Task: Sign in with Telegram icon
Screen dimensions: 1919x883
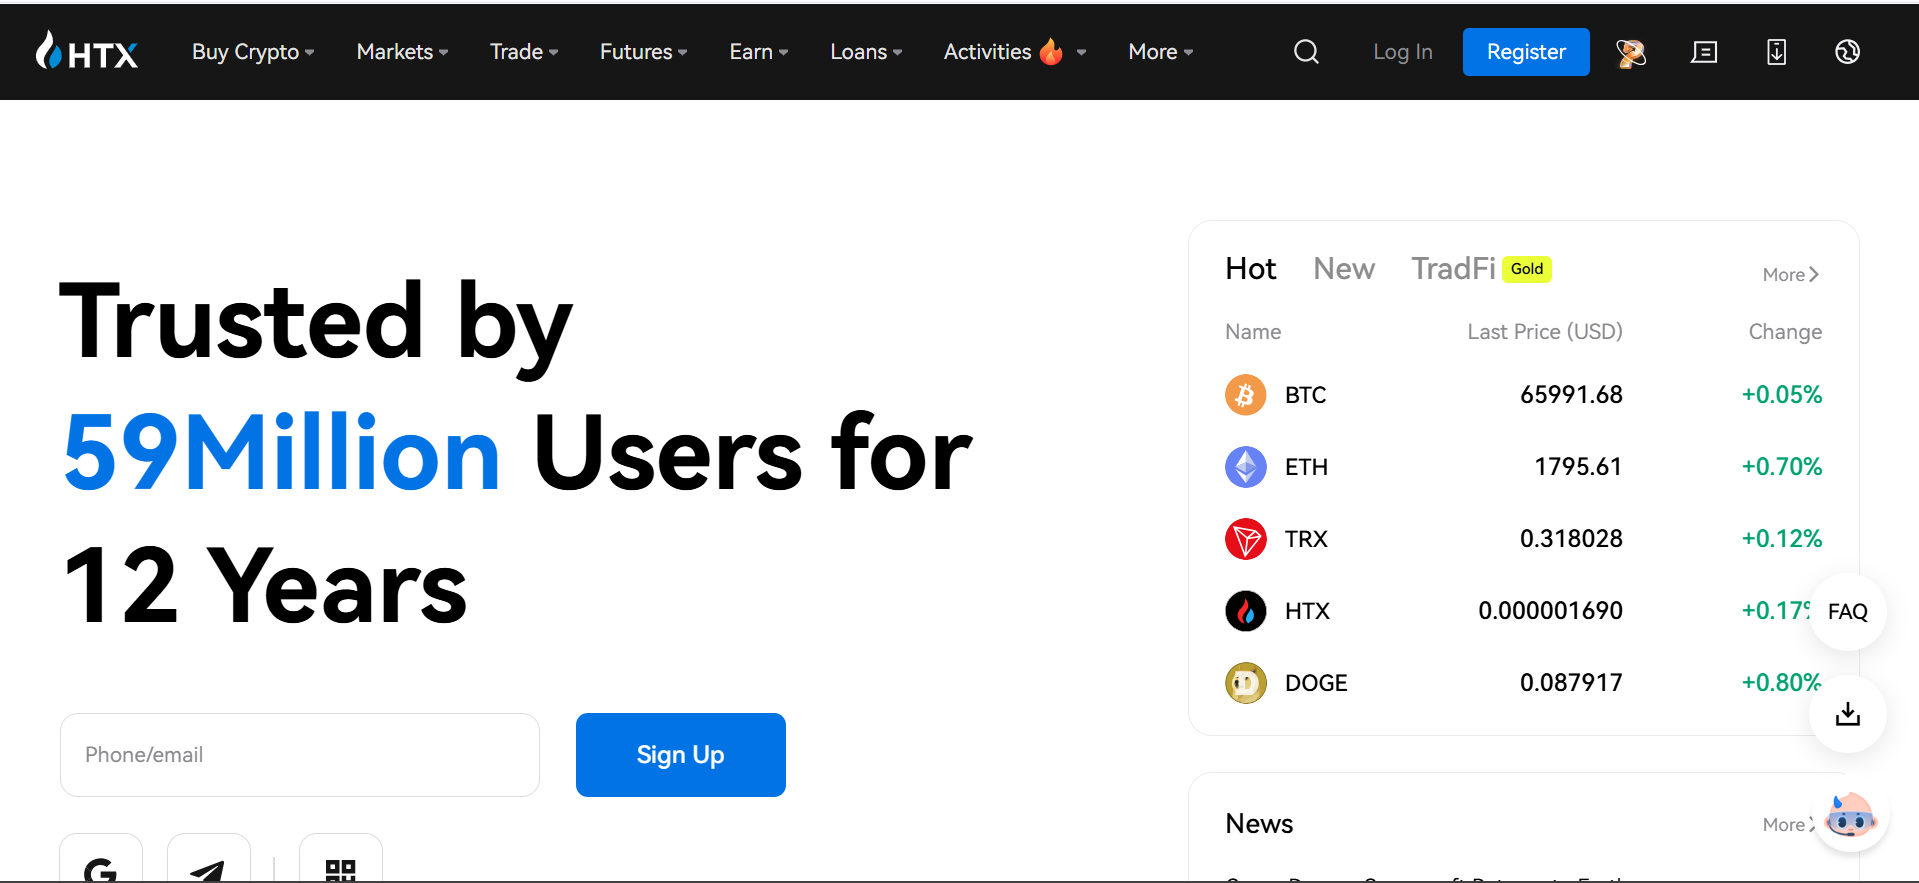Action: click(x=208, y=860)
